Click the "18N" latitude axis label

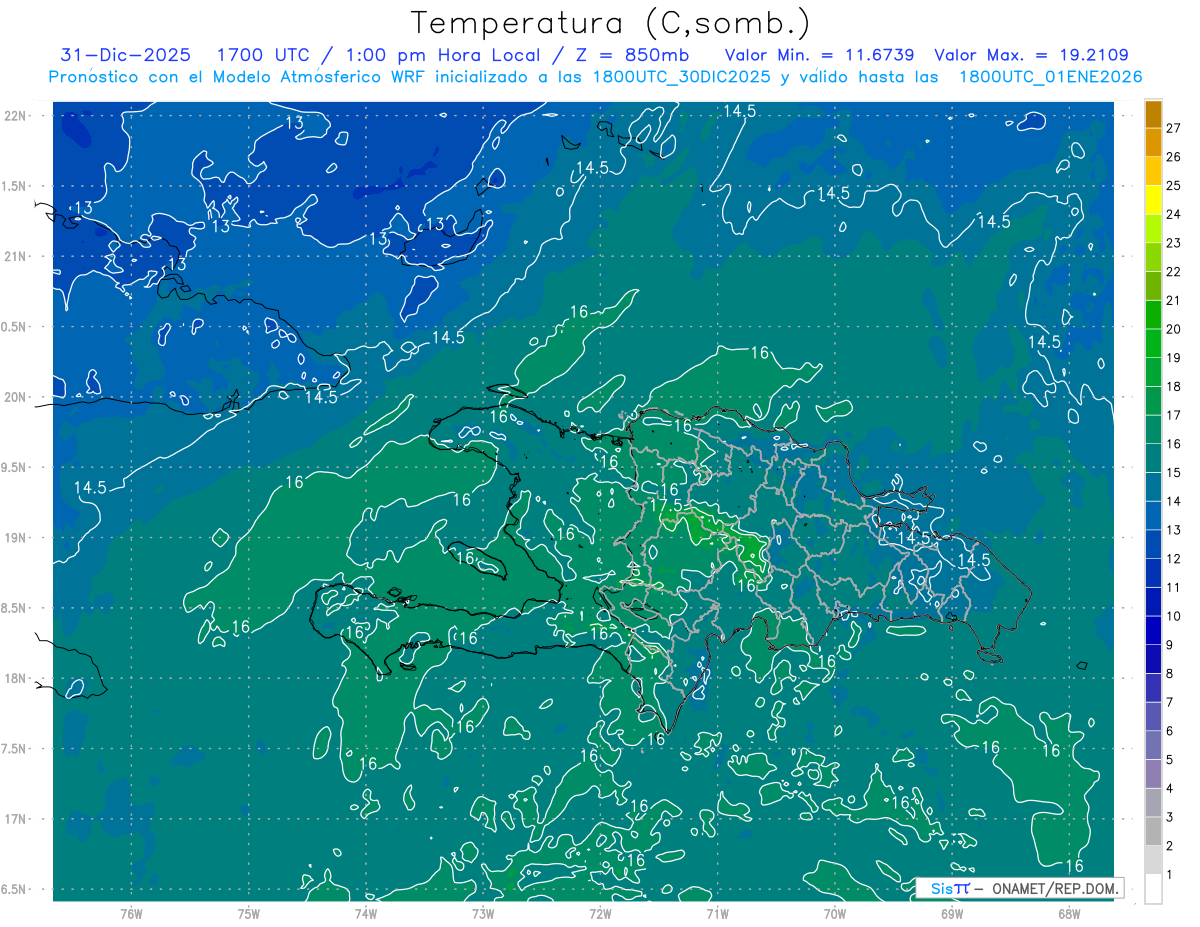pos(17,678)
